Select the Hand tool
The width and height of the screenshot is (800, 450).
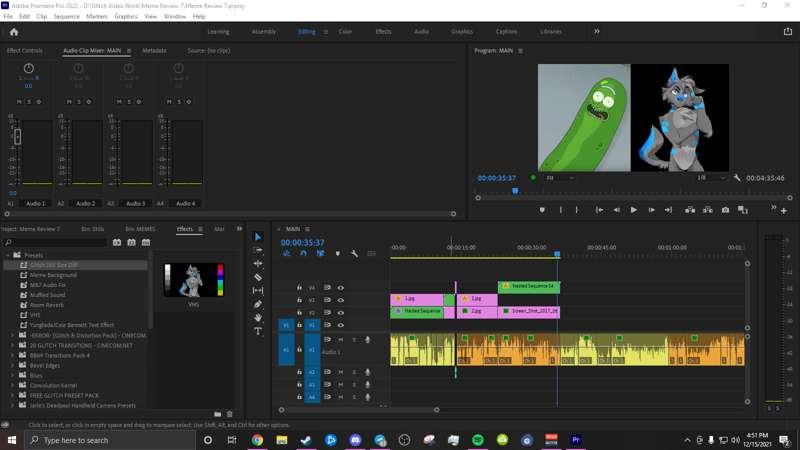[x=258, y=317]
